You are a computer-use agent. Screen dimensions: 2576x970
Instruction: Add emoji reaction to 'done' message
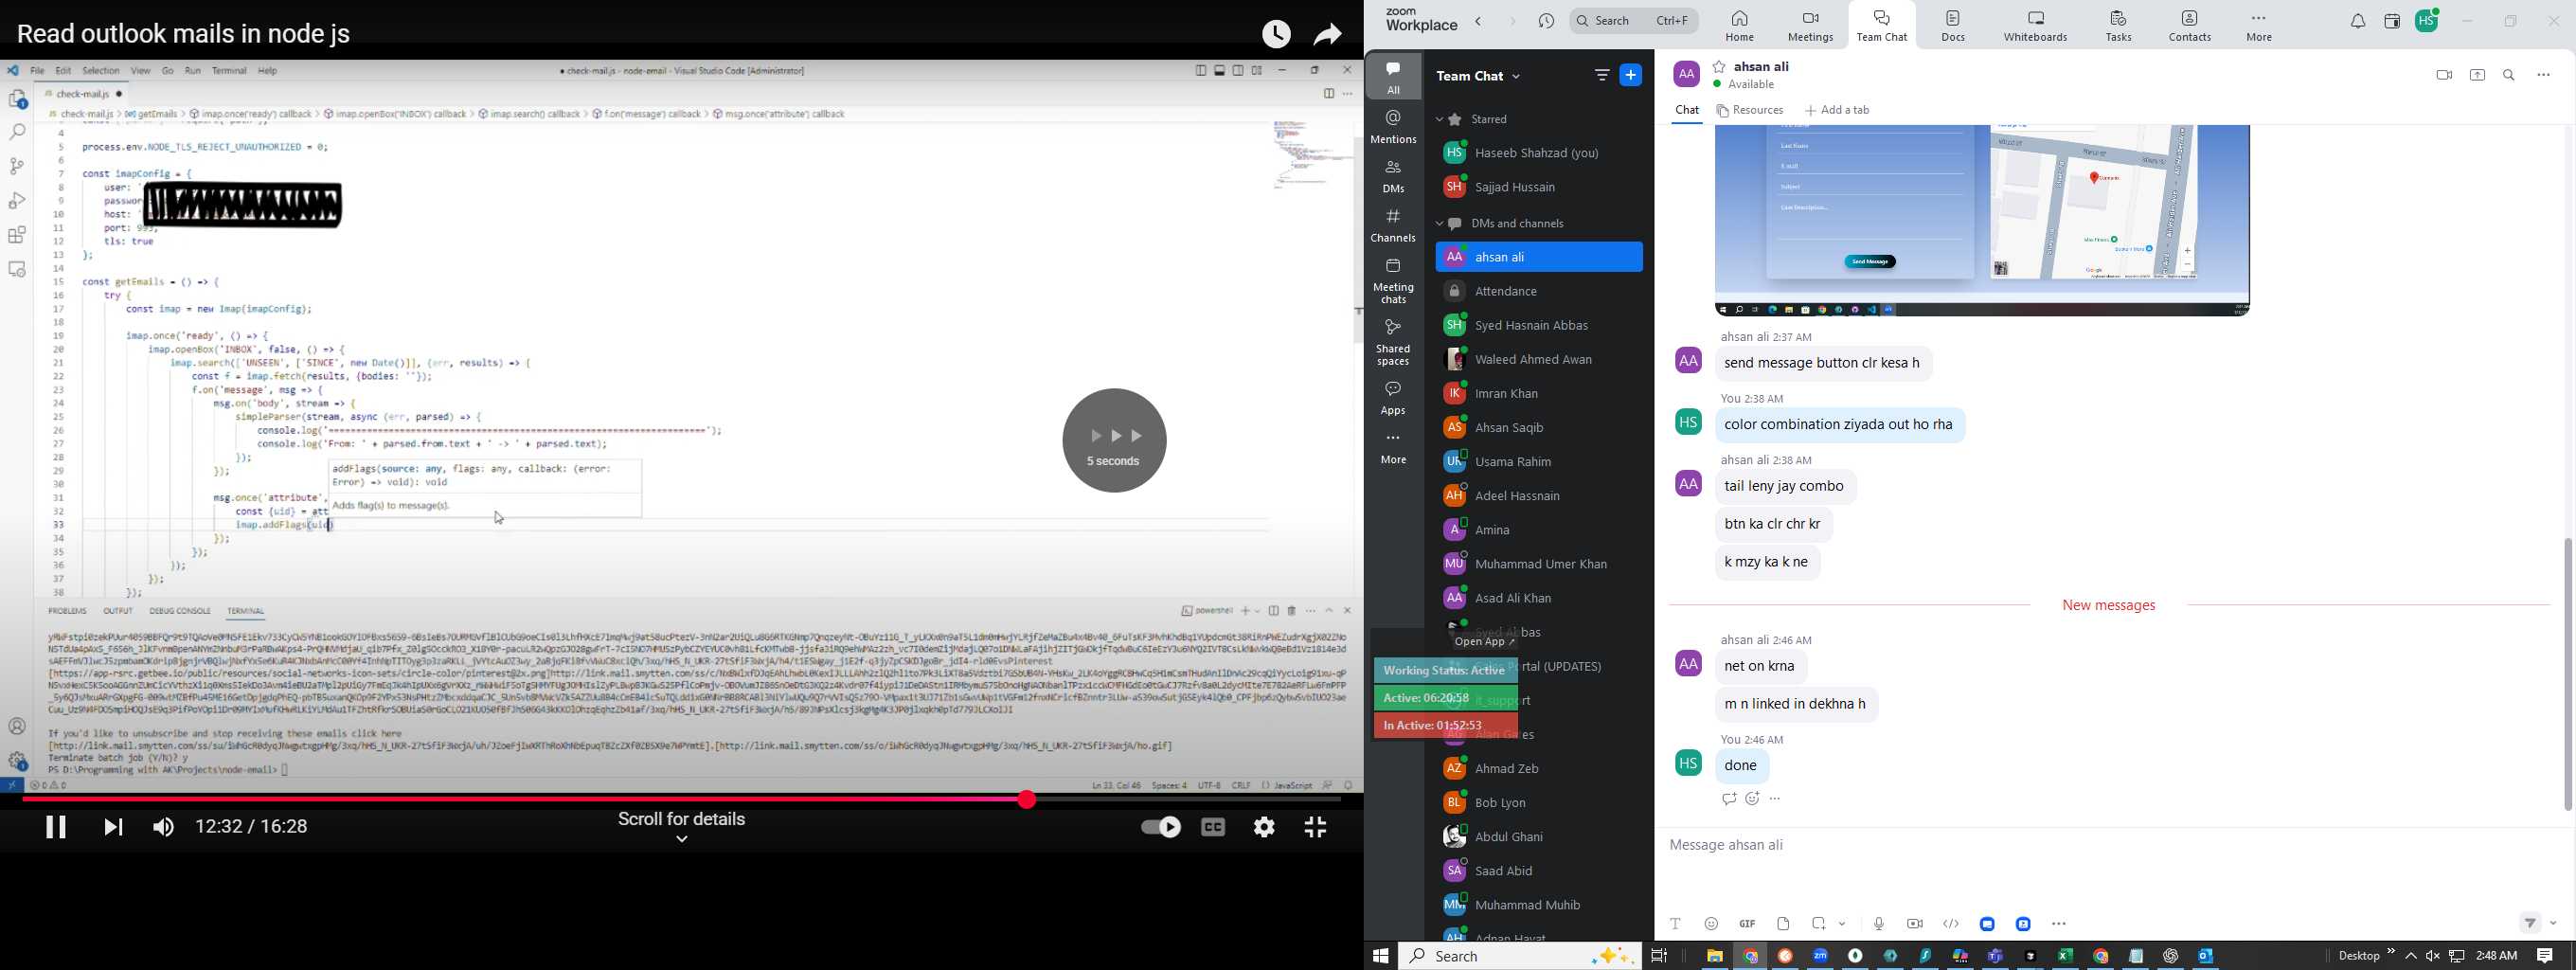pyautogui.click(x=1752, y=799)
